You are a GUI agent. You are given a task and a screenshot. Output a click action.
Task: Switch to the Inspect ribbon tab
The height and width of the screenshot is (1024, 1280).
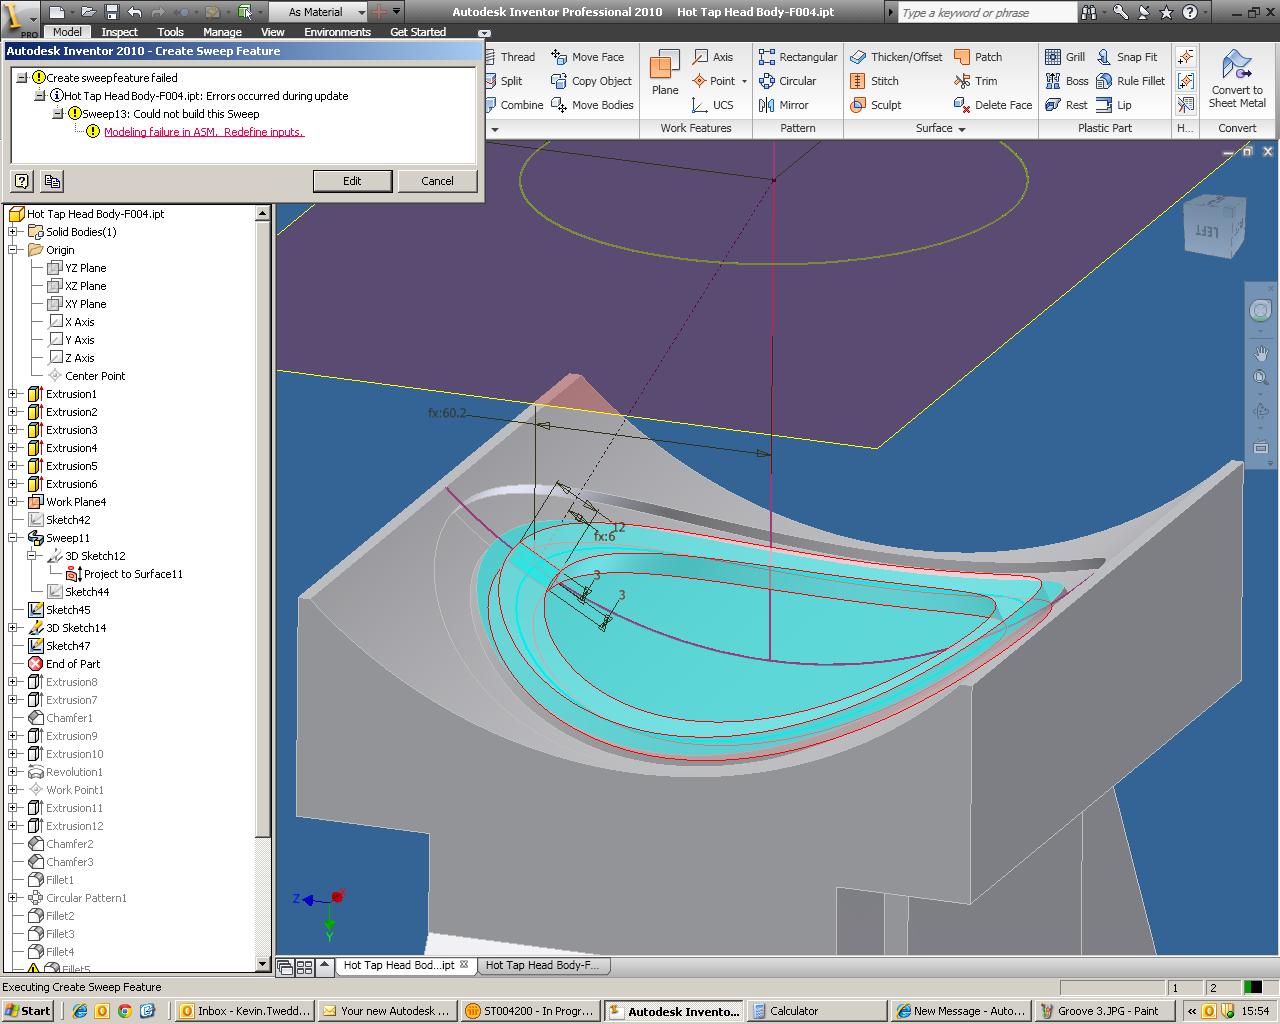[119, 32]
